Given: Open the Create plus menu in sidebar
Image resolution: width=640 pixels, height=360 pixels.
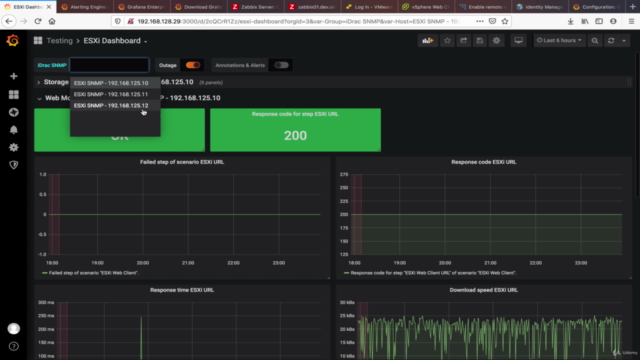Looking at the screenshot, I should point(13,76).
